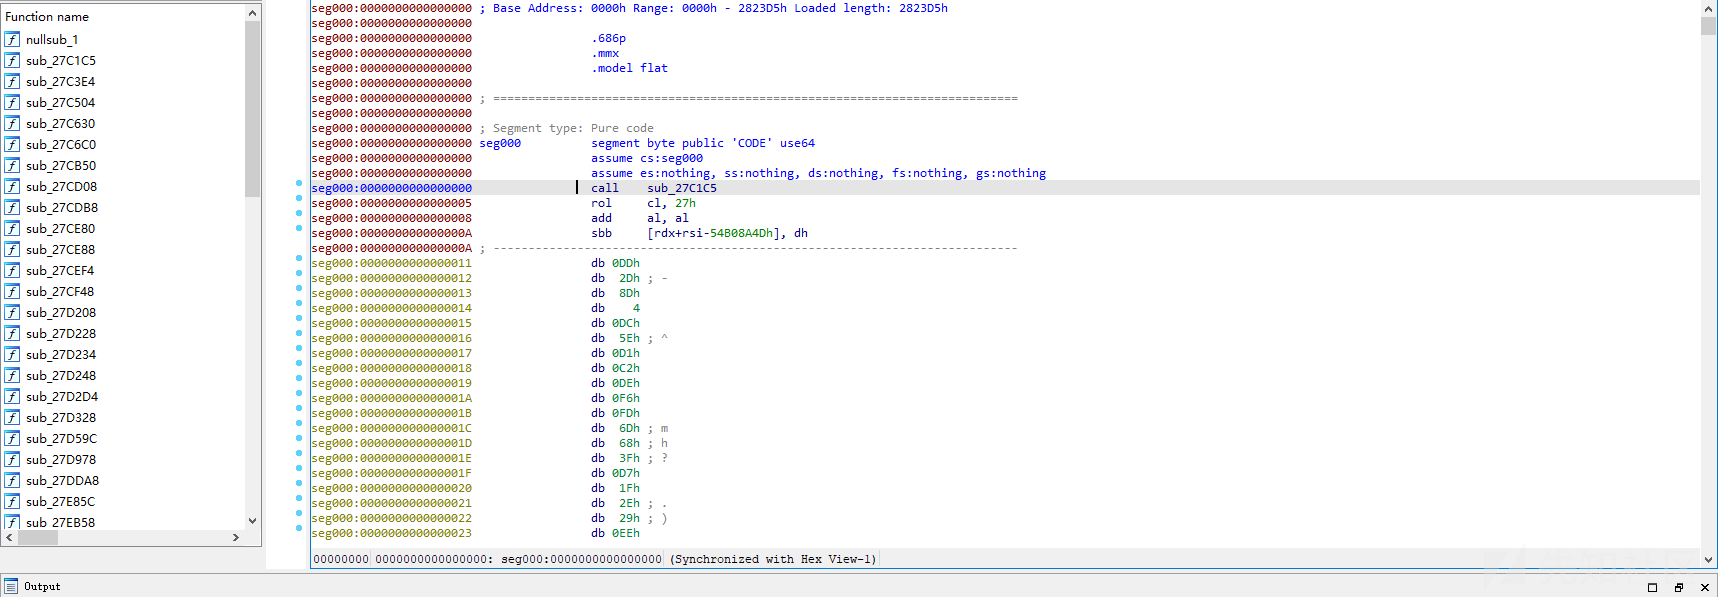Select sub_27CB50 in function list
This screenshot has height=597, width=1718.
coord(61,165)
